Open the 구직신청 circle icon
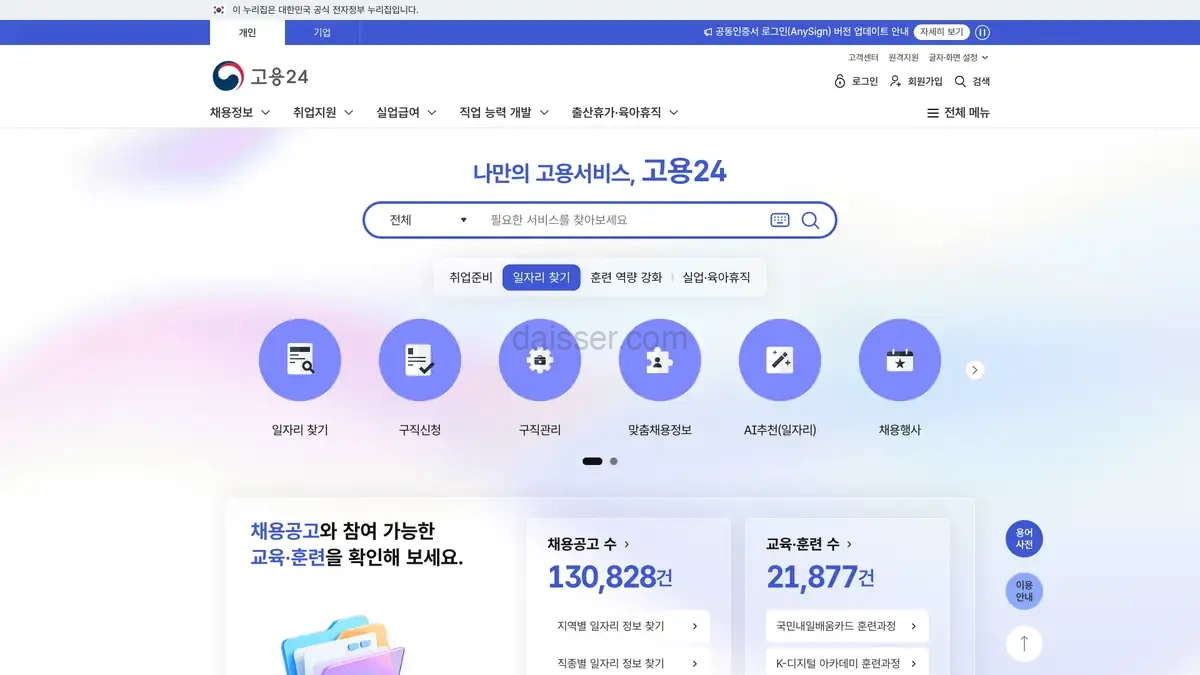Viewport: 1200px width, 675px height. (x=420, y=360)
